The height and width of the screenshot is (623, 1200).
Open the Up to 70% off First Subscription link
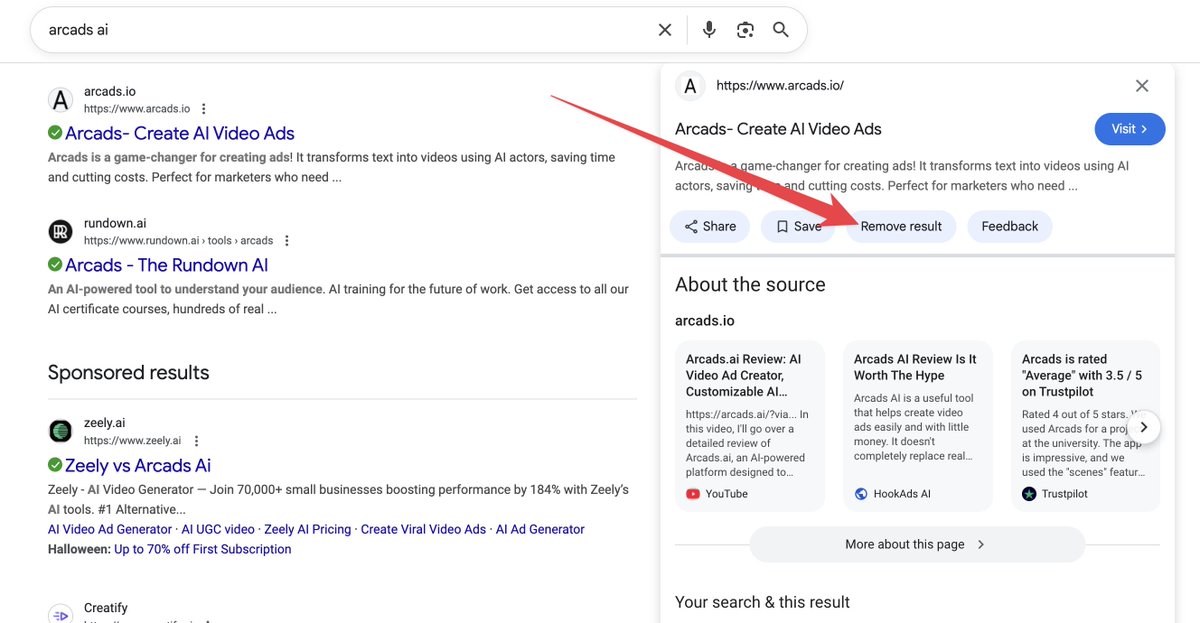point(203,549)
